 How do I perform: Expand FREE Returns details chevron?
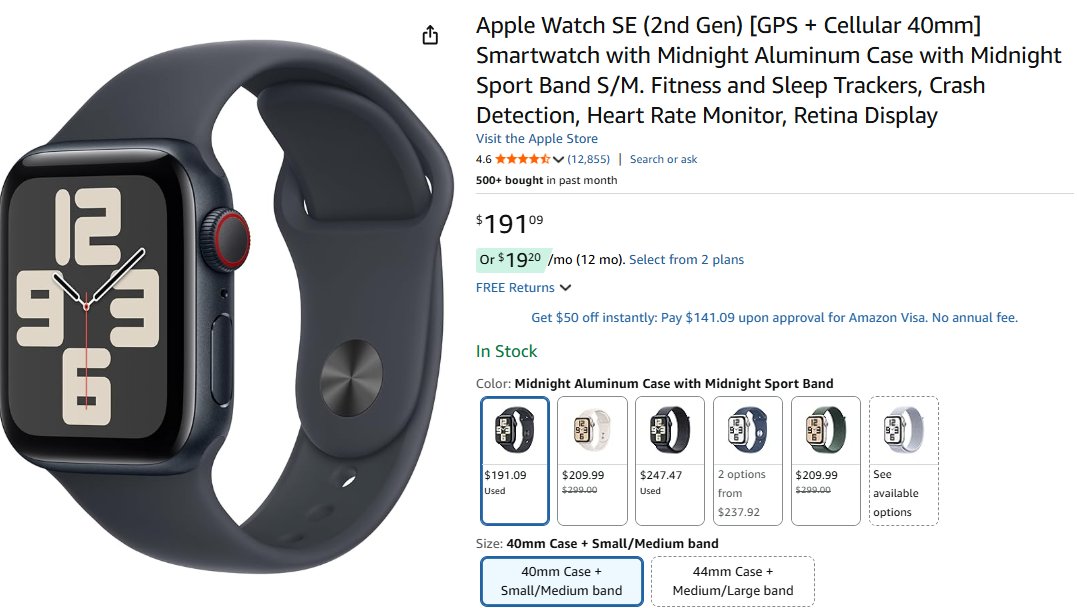point(565,288)
